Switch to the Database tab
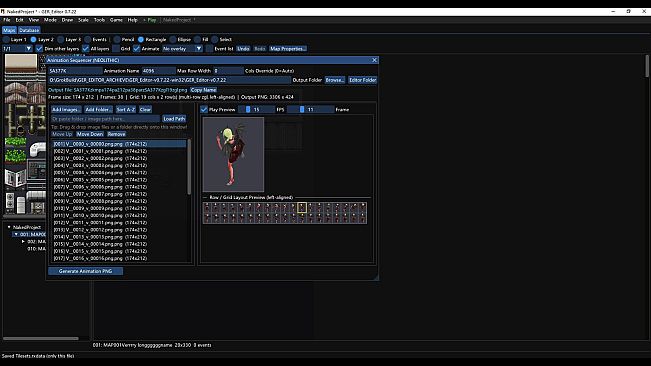 29,30
